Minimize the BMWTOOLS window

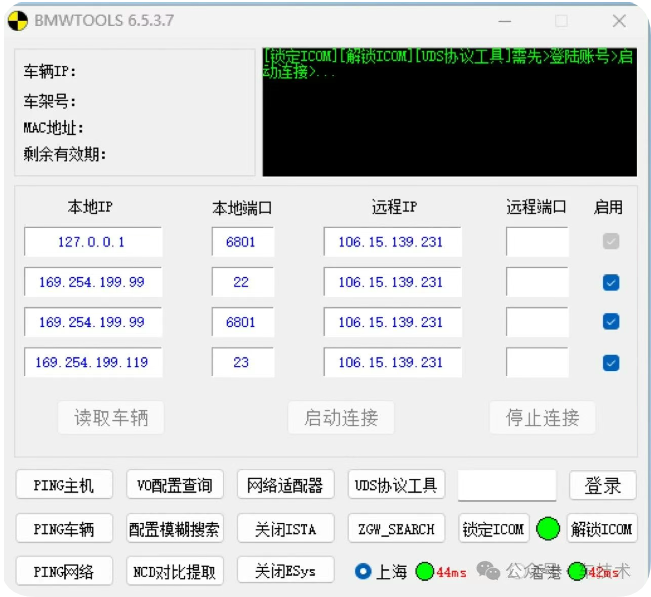[x=505, y=21]
